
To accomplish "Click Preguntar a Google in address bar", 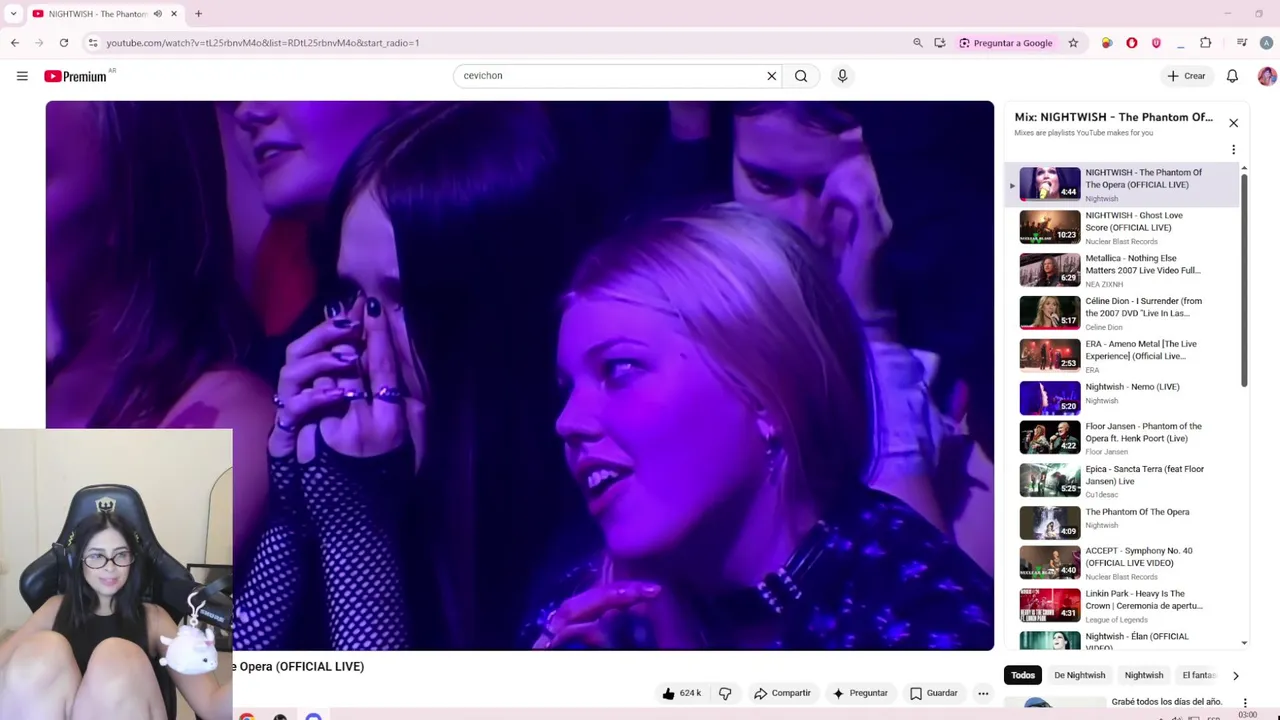I will tap(1005, 43).
